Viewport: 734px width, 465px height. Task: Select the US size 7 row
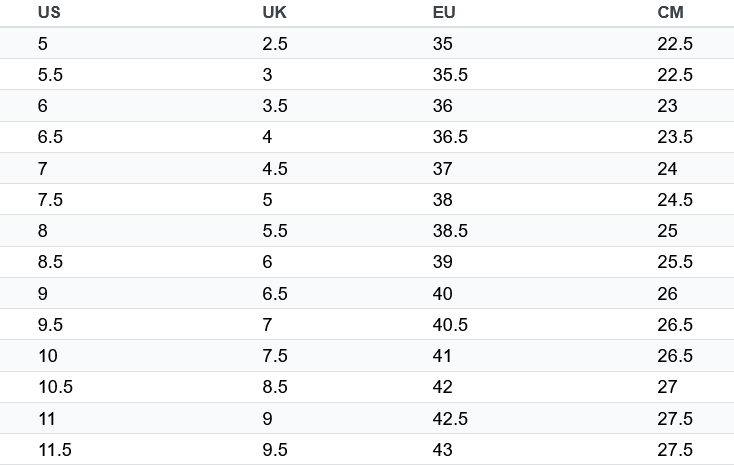367,168
